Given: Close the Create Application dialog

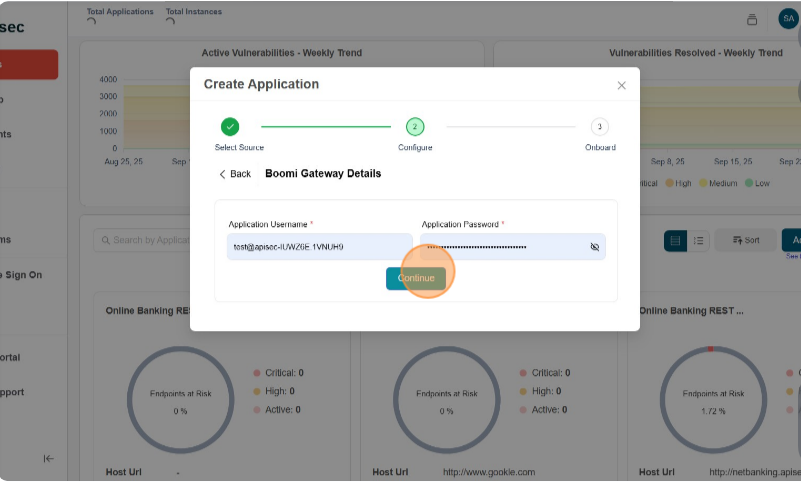Looking at the screenshot, I should pyautogui.click(x=621, y=86).
